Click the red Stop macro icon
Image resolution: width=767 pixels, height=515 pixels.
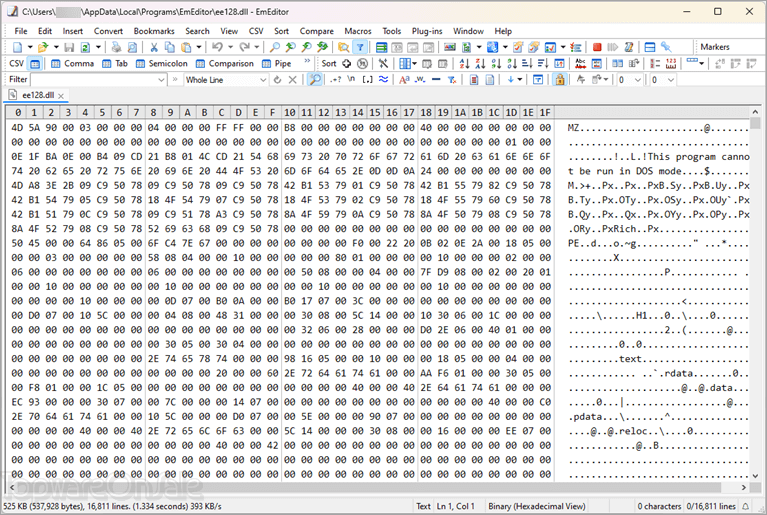[x=597, y=47]
